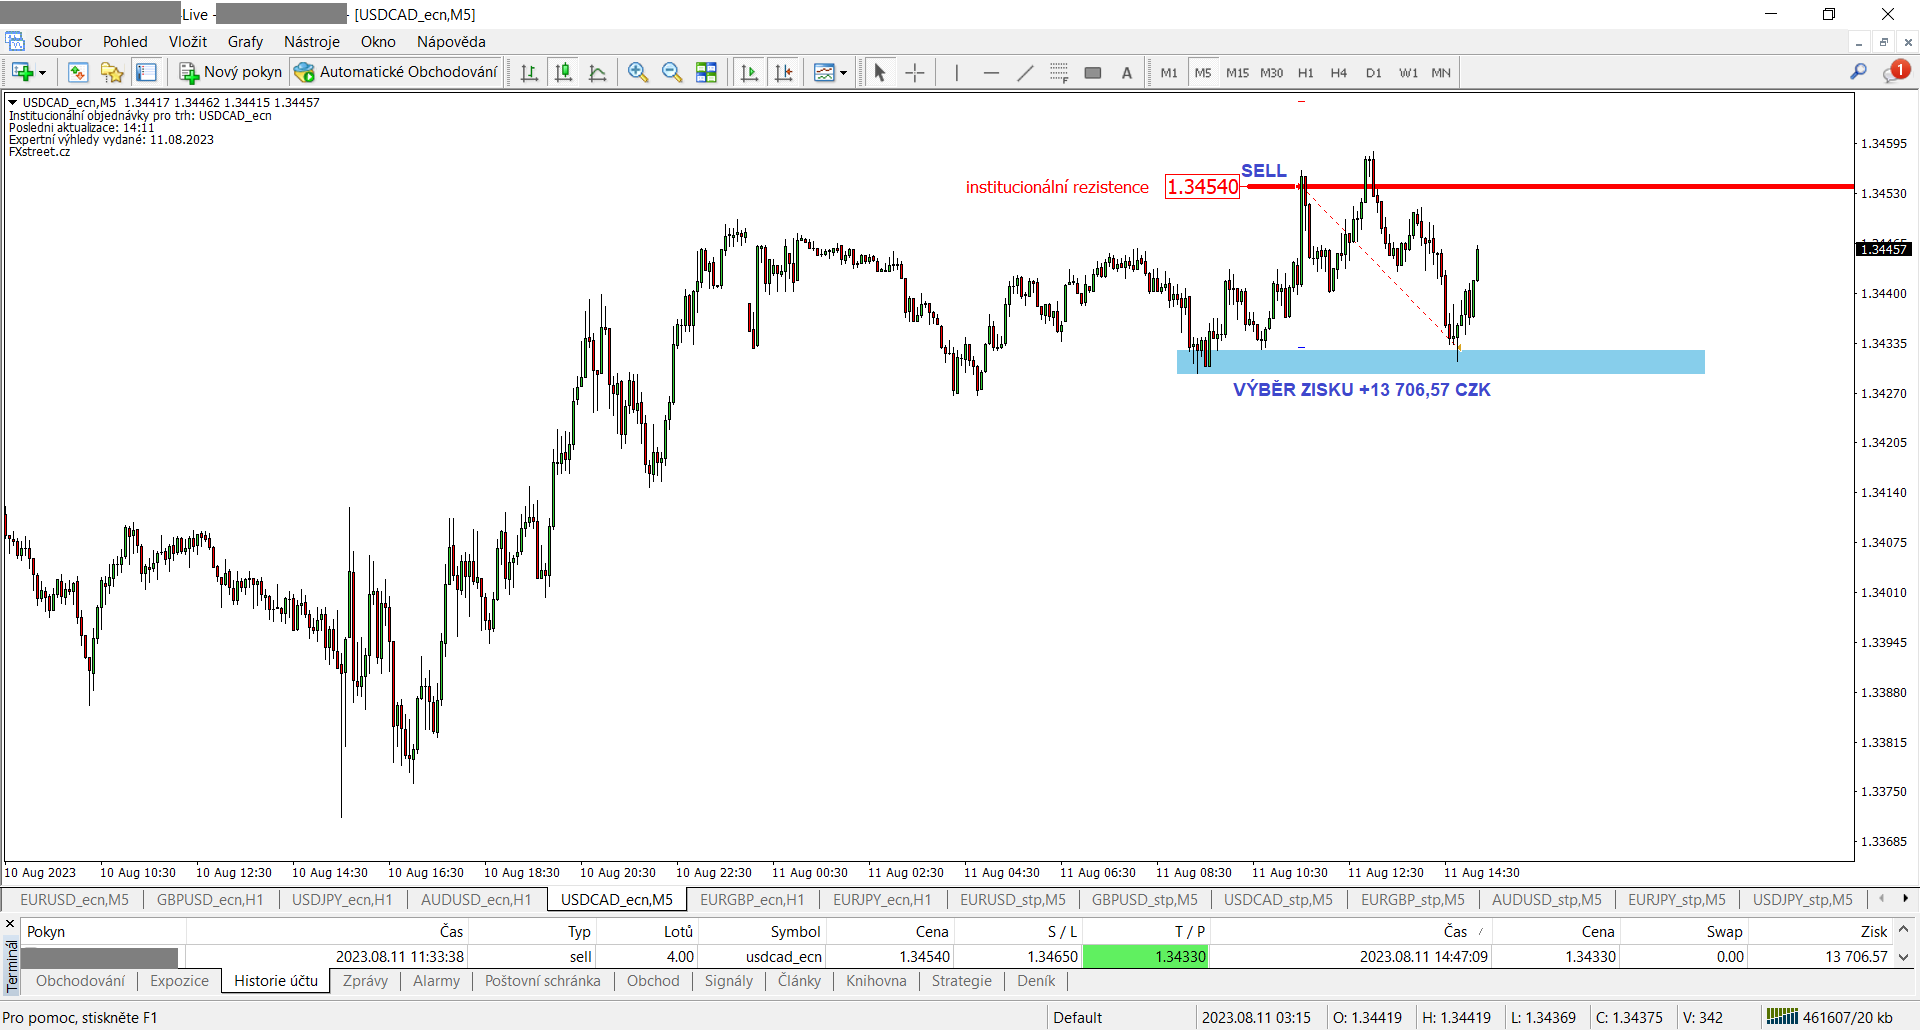Select the vertical line drawing tool
This screenshot has width=1920, height=1030.
click(957, 72)
